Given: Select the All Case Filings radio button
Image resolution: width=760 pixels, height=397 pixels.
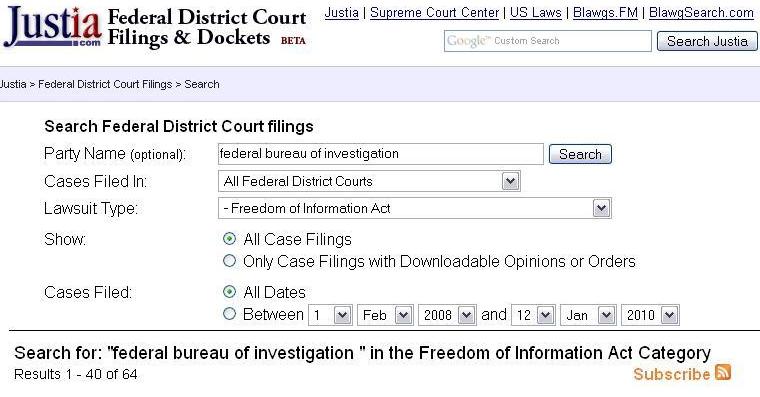Looking at the screenshot, I should 229,238.
